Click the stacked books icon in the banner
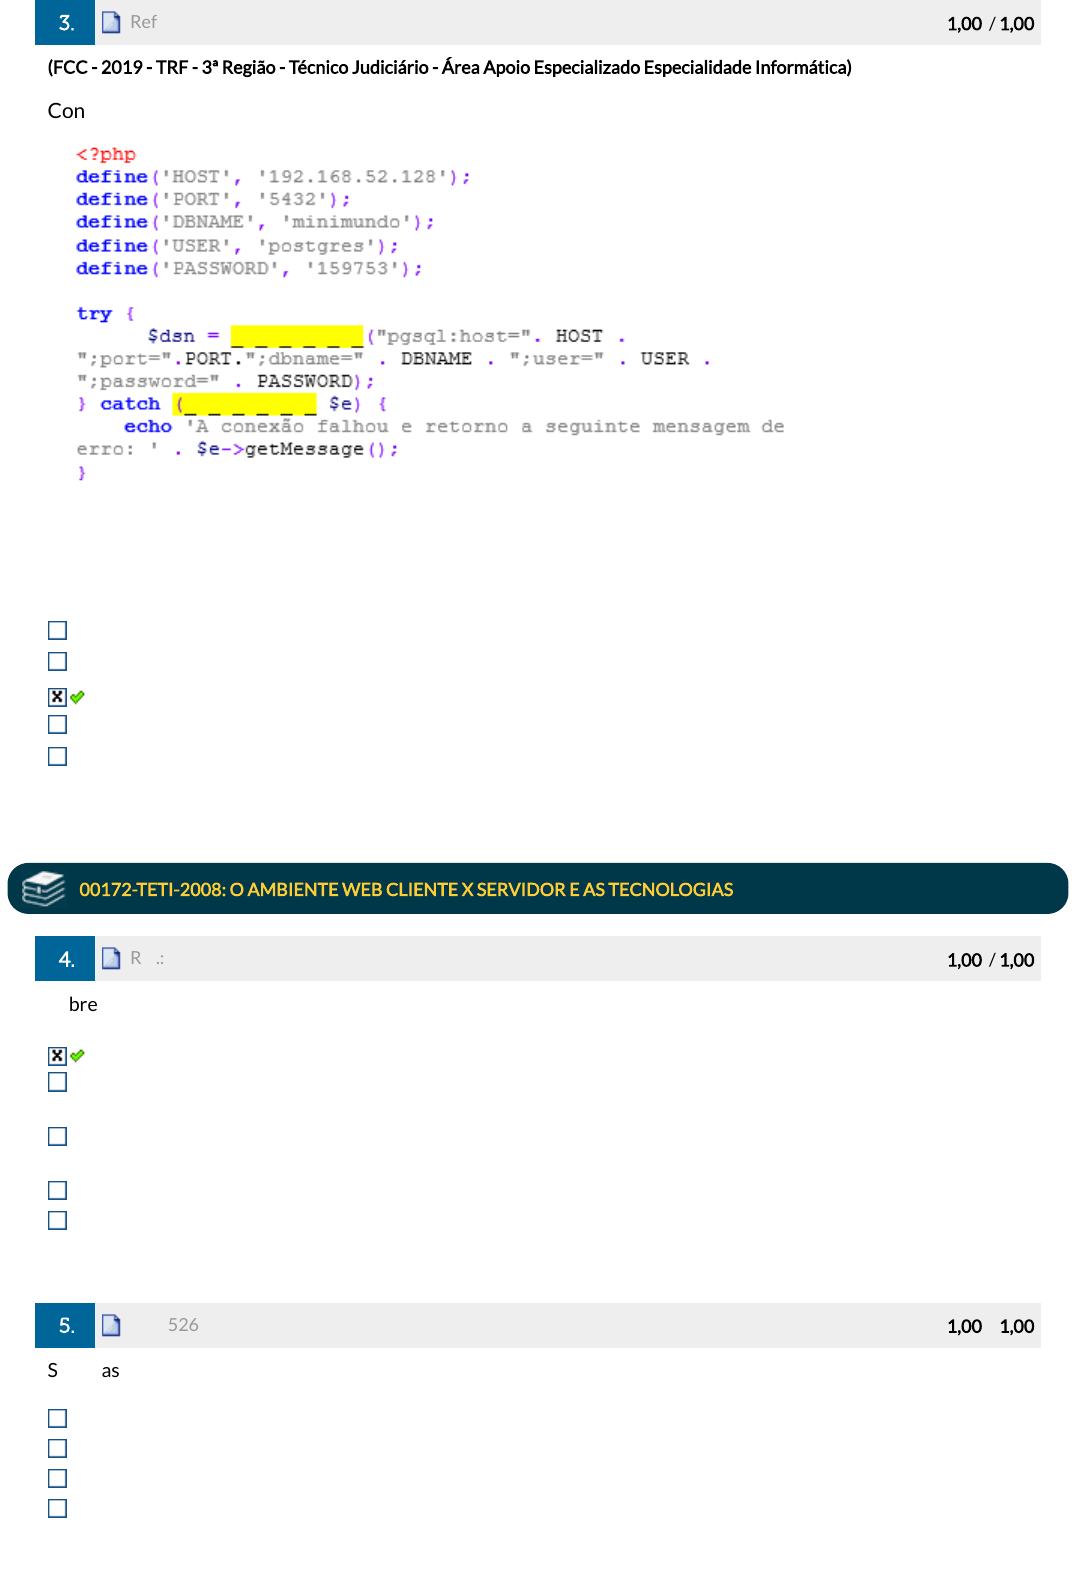The width and height of the screenshot is (1076, 1570). pyautogui.click(x=43, y=888)
